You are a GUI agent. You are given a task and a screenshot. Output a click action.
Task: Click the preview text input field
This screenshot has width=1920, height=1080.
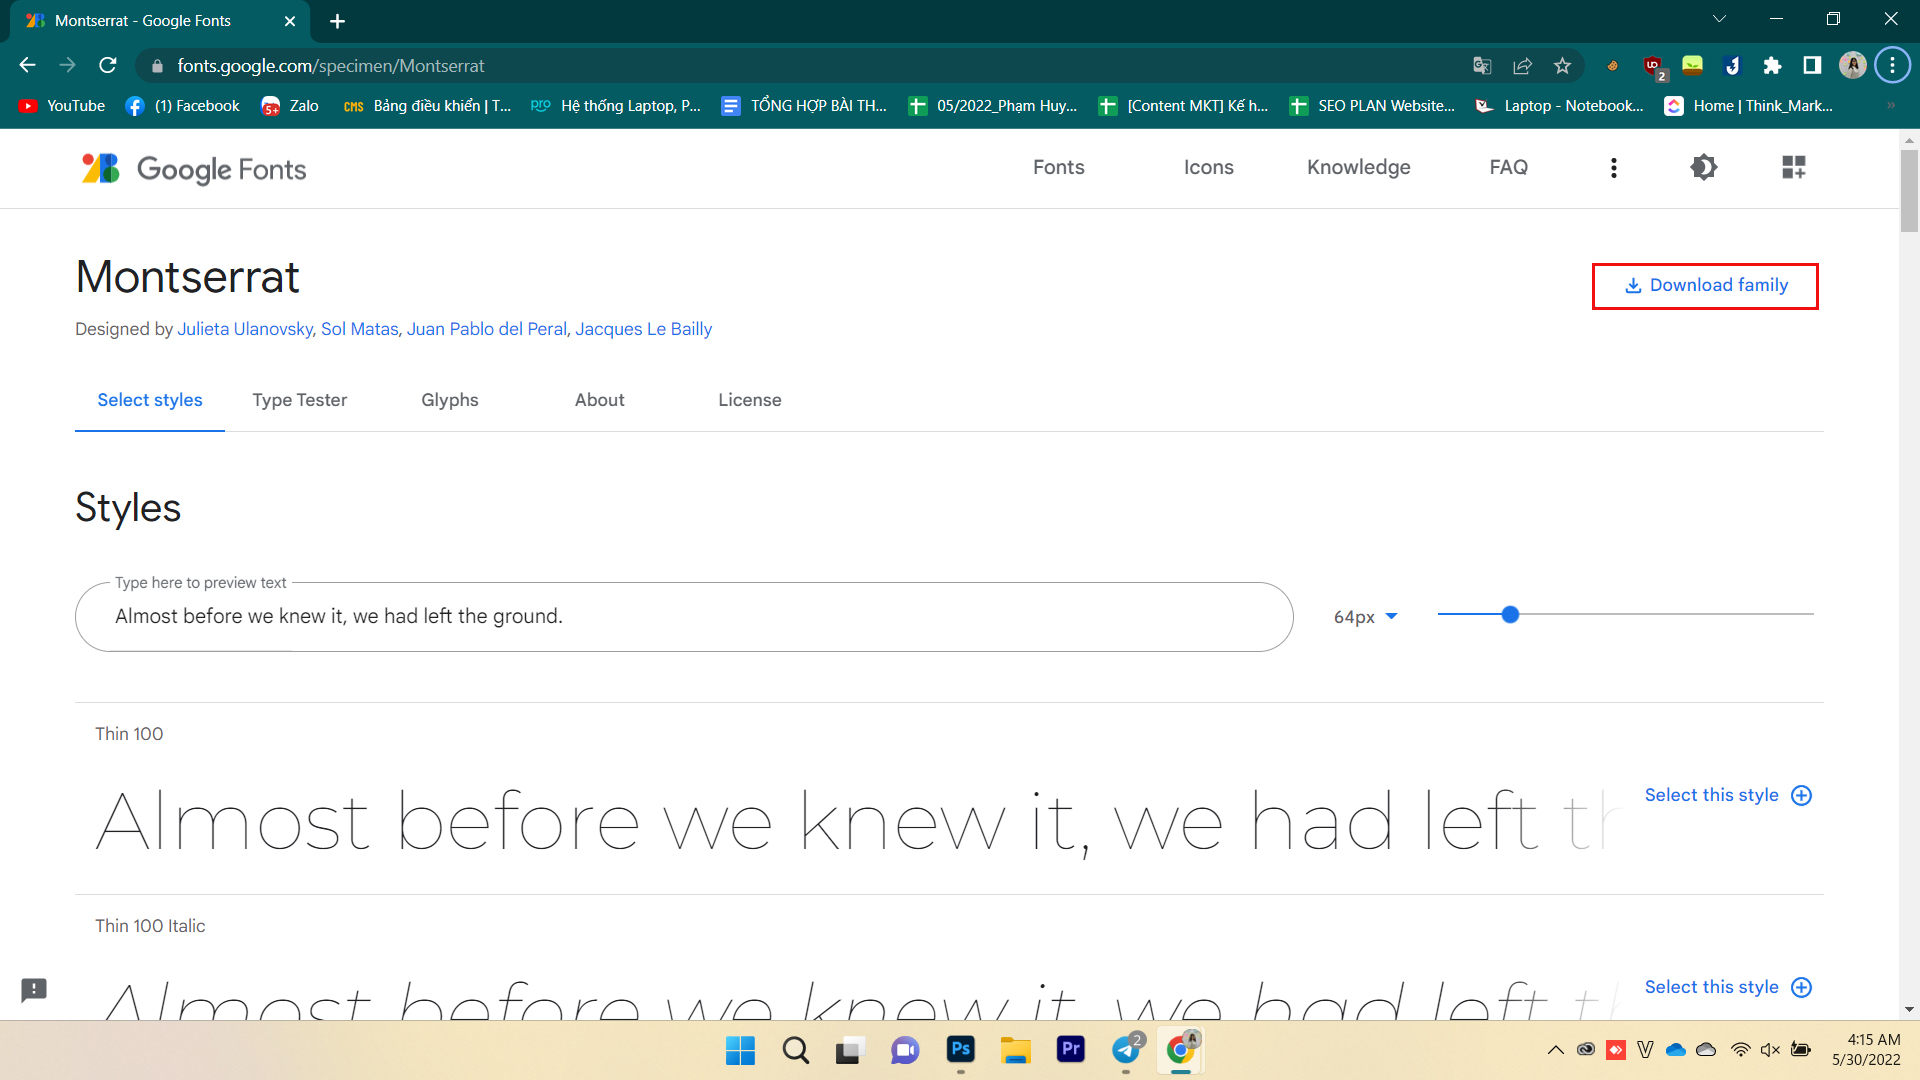[684, 617]
